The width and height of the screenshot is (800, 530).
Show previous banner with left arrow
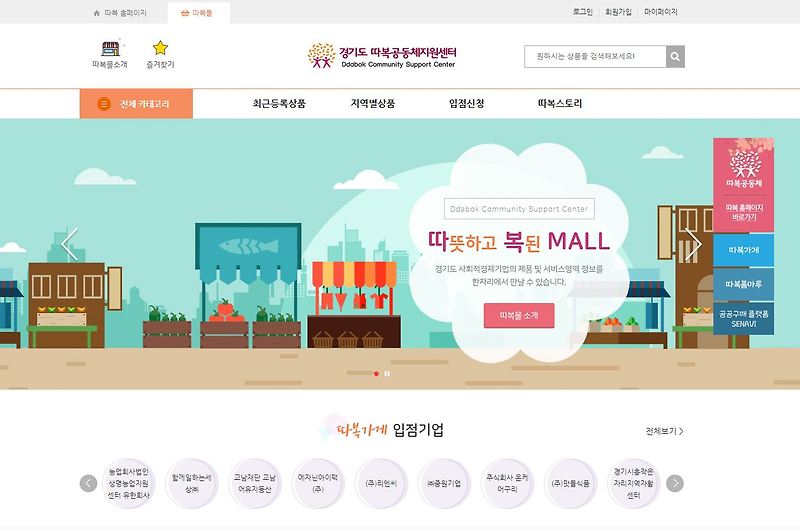tap(70, 244)
